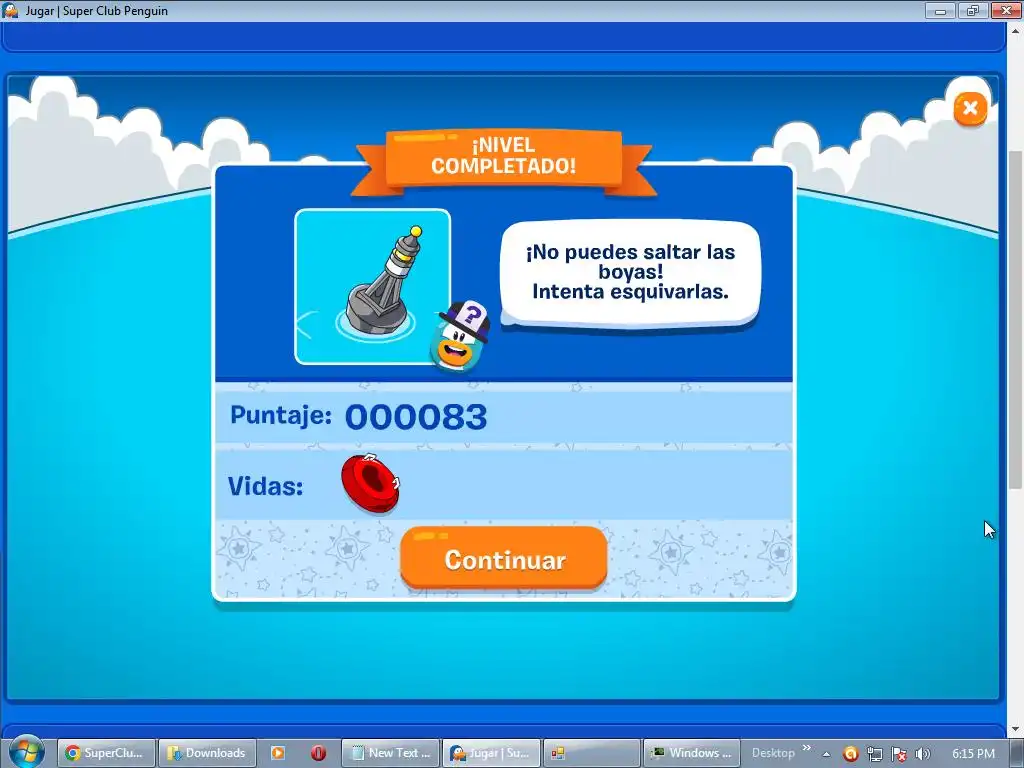Click the red life-ring Vidas icon
This screenshot has width=1024, height=768.
[370, 483]
